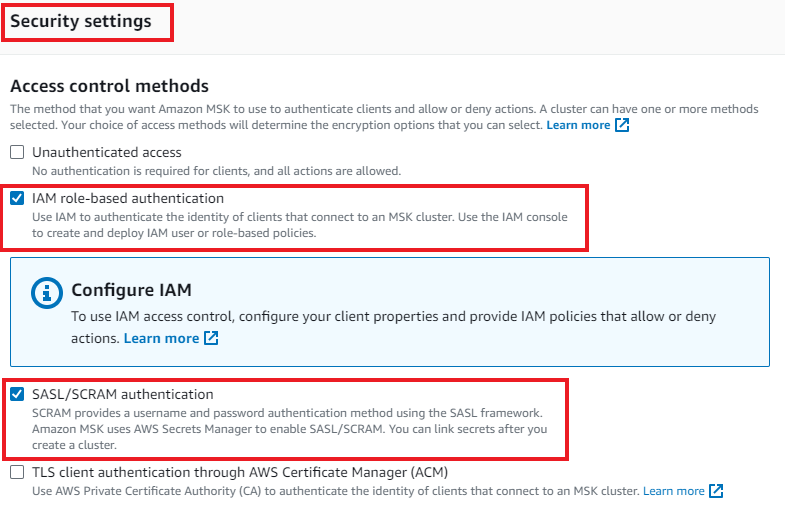
Task: Click 'TLS client authentication through AWS Certificate Manager' label
Action: click(240, 472)
